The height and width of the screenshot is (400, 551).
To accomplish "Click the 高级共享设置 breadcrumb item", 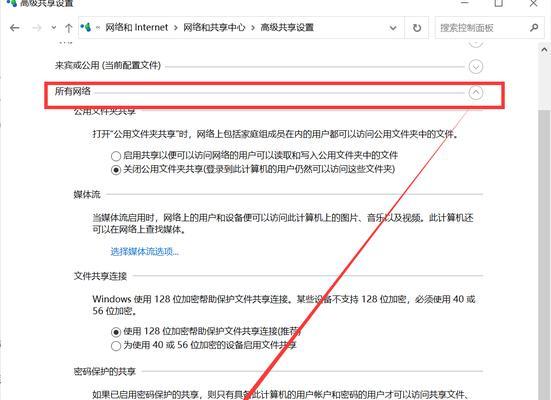I will 287,27.
